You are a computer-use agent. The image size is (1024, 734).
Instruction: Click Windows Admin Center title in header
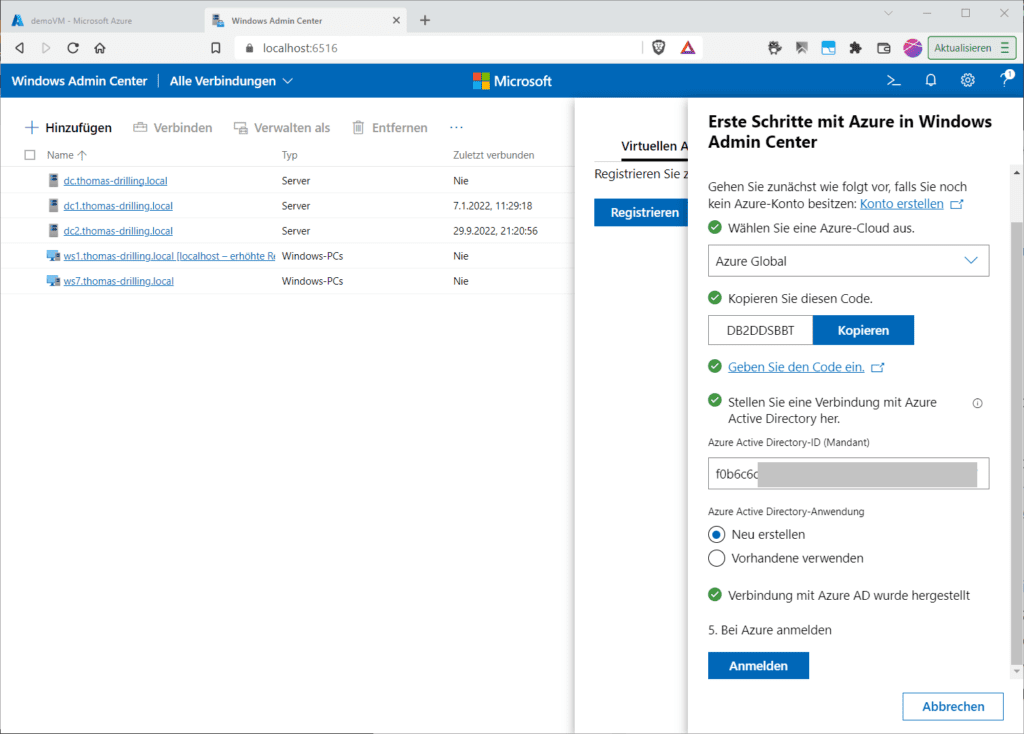(80, 81)
